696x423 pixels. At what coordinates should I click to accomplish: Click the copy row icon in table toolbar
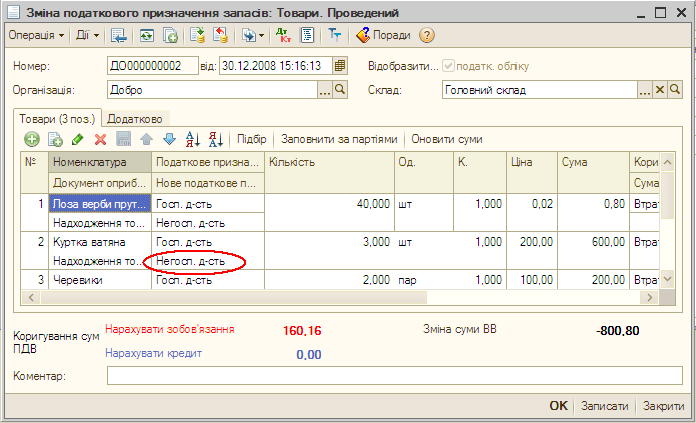tap(55, 139)
